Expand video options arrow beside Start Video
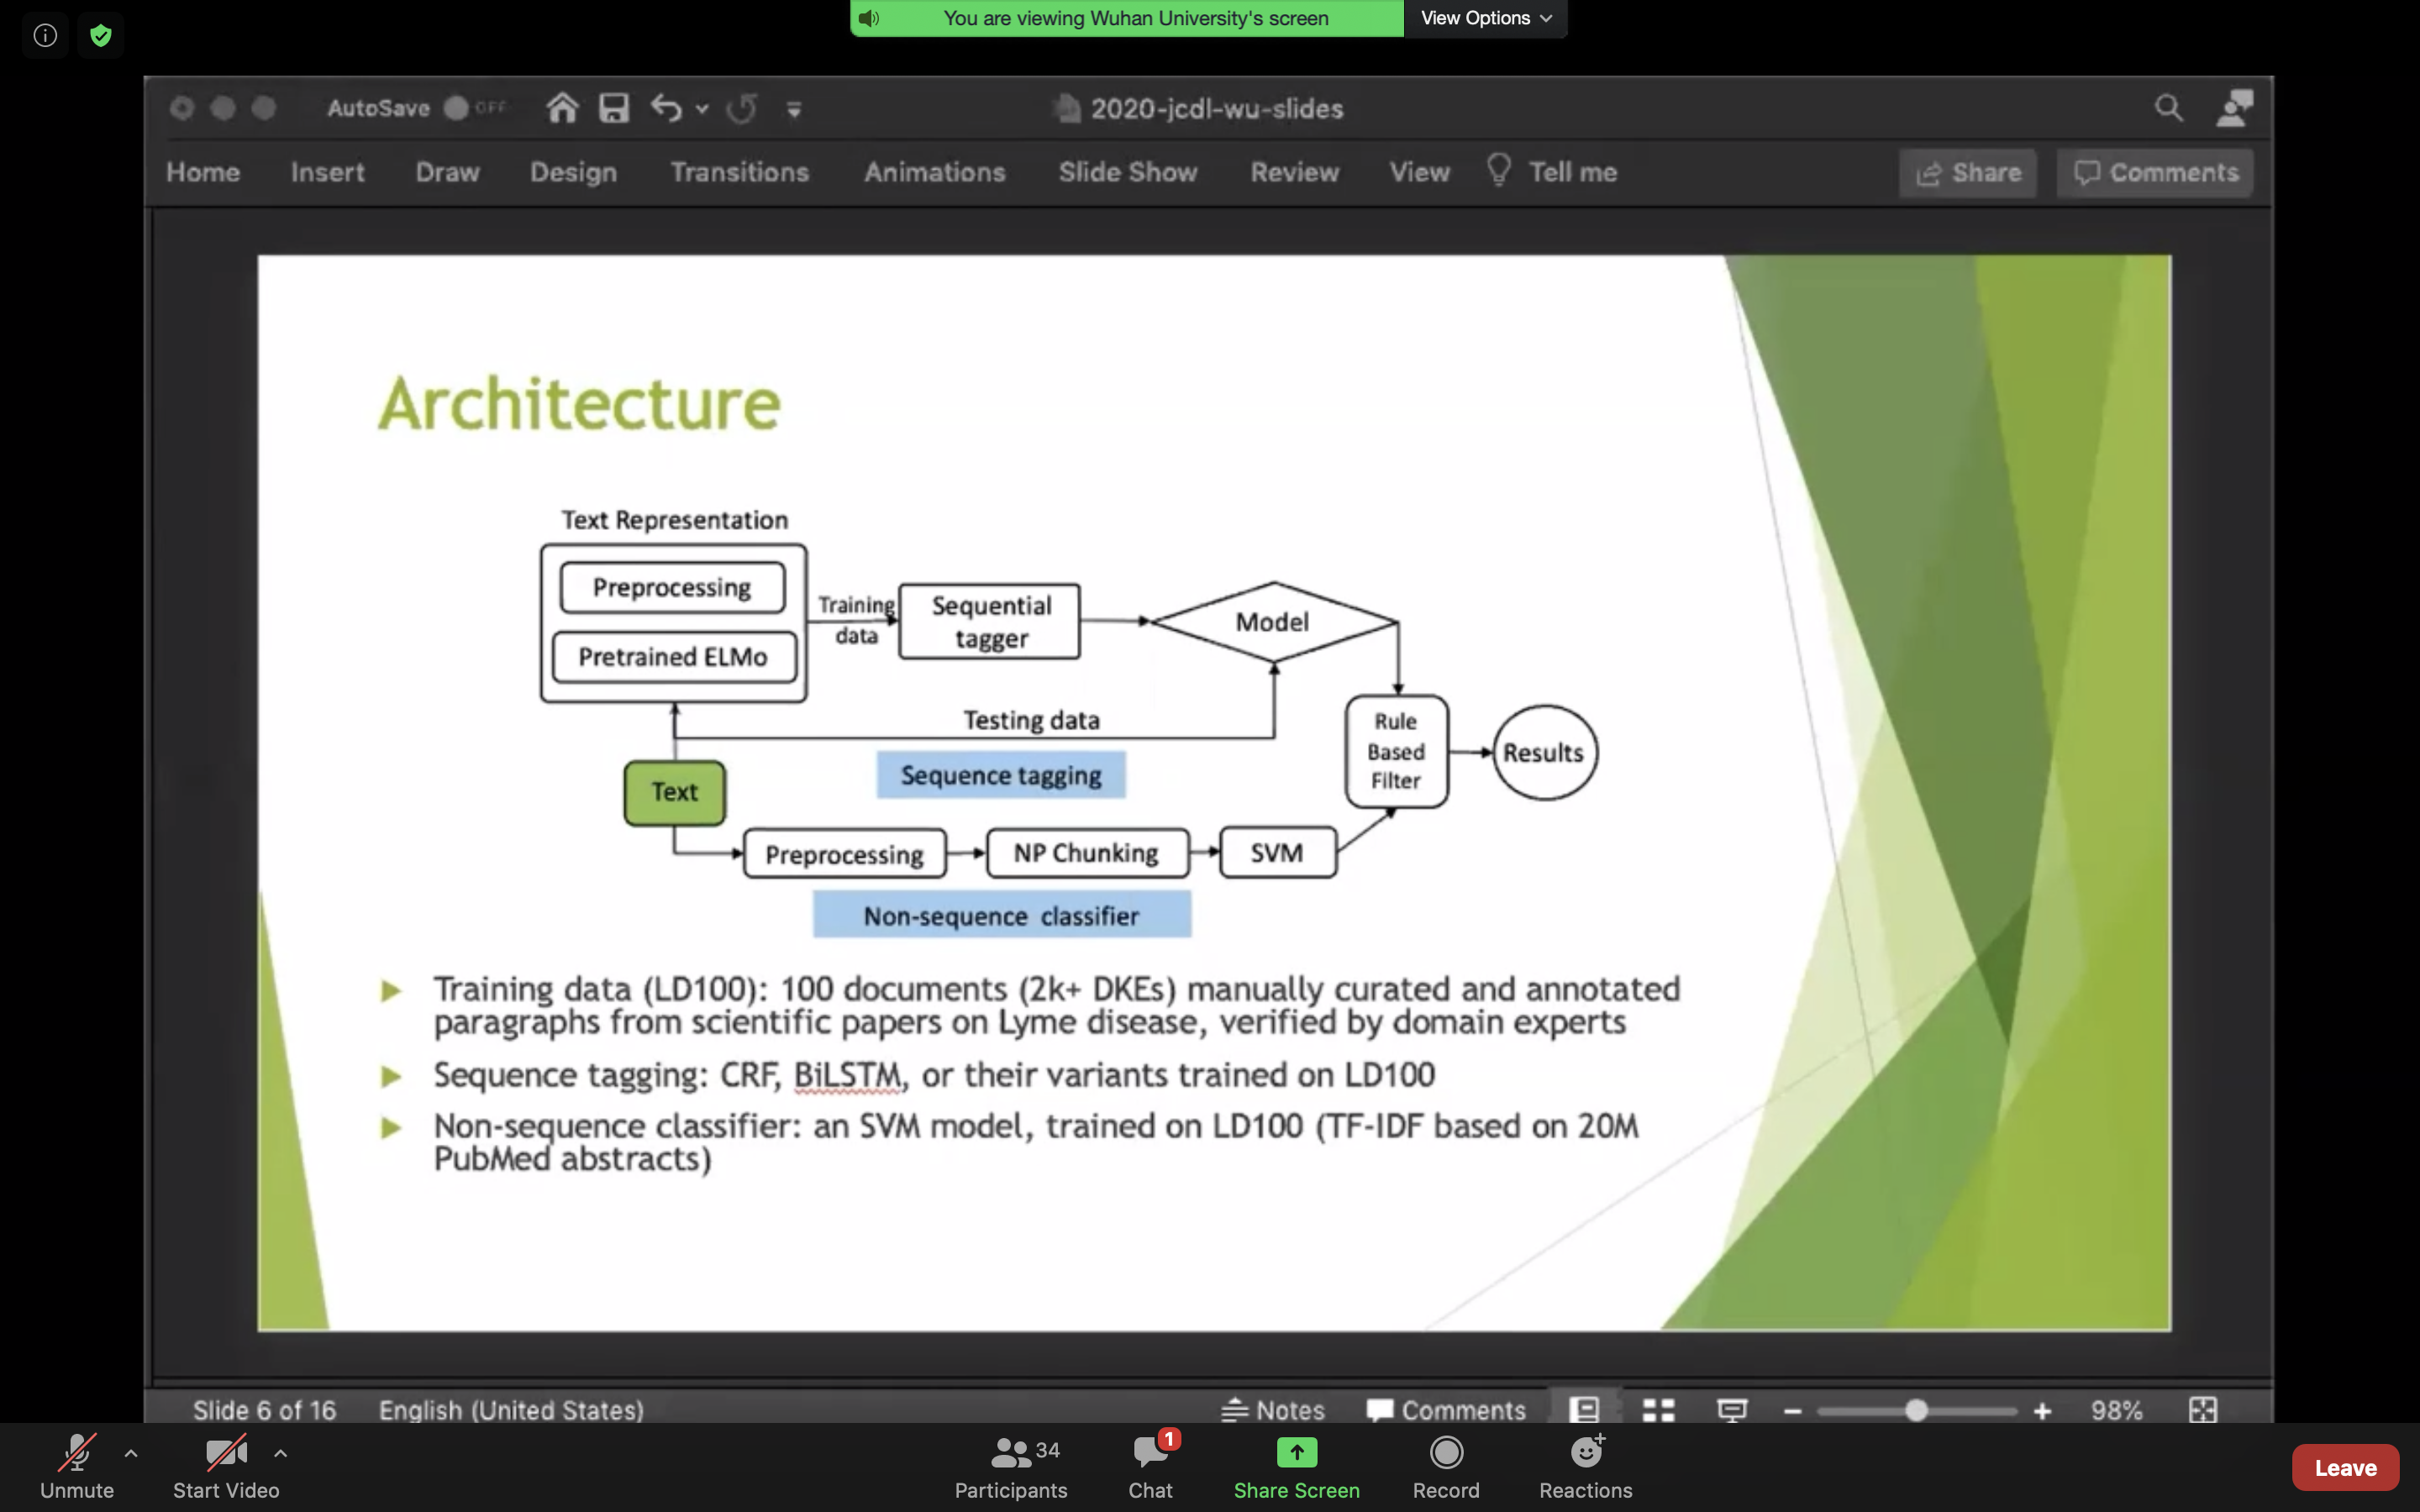Image resolution: width=2420 pixels, height=1512 pixels. [281, 1453]
